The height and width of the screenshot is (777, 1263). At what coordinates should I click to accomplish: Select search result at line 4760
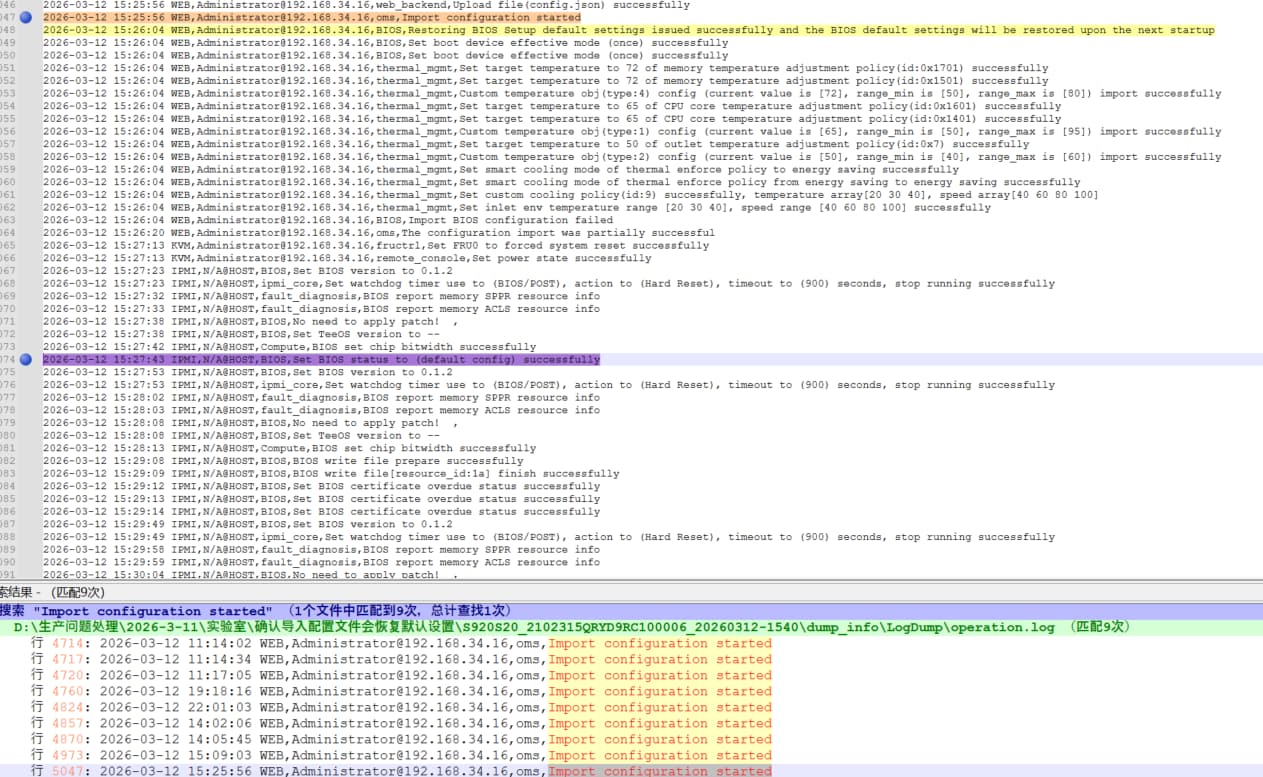pyautogui.click(x=400, y=691)
